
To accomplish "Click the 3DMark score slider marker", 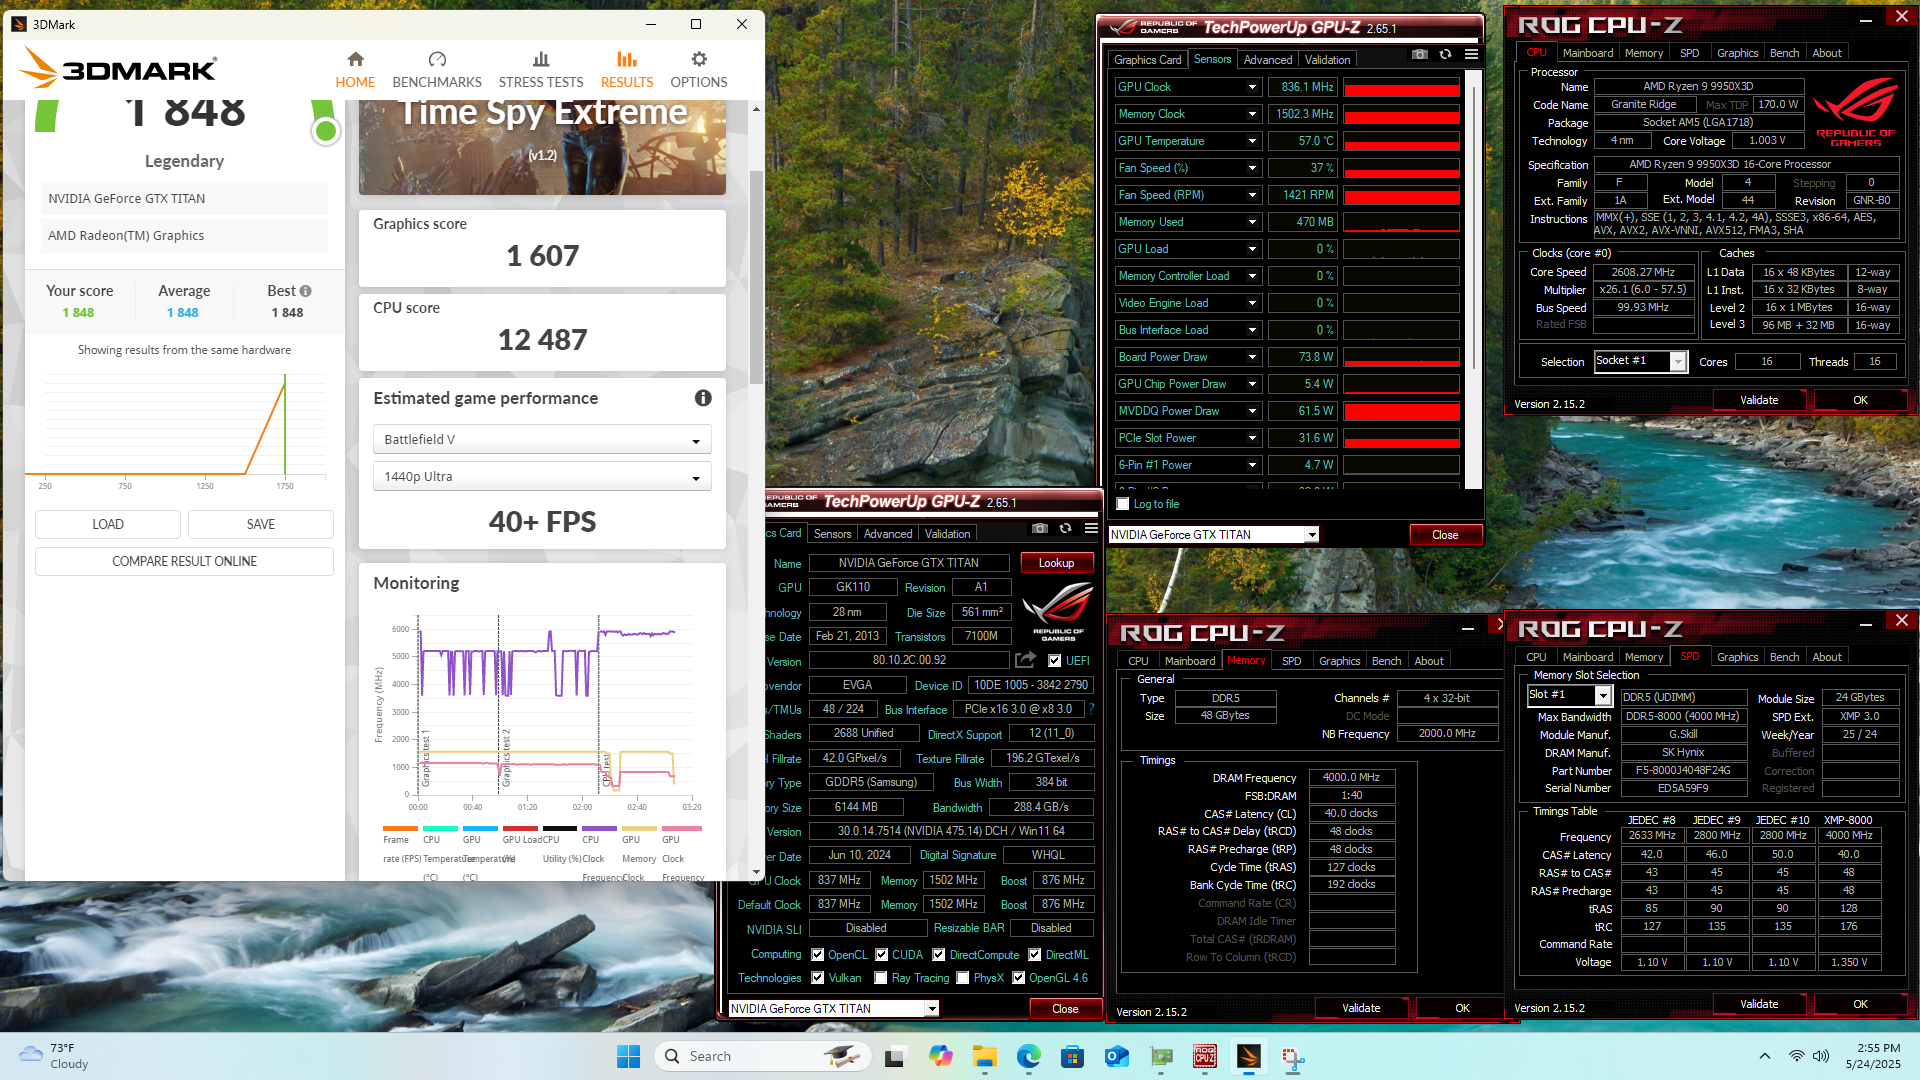I will click(x=325, y=131).
